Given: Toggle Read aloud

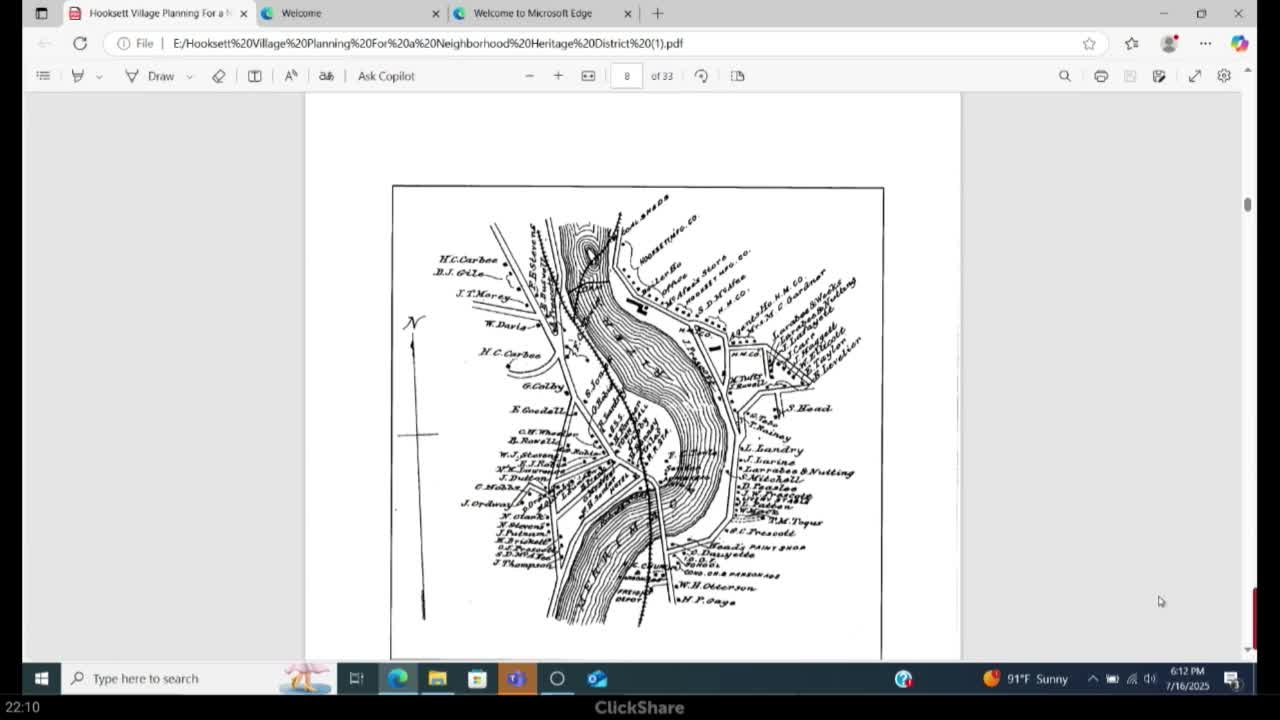Looking at the screenshot, I should [291, 76].
